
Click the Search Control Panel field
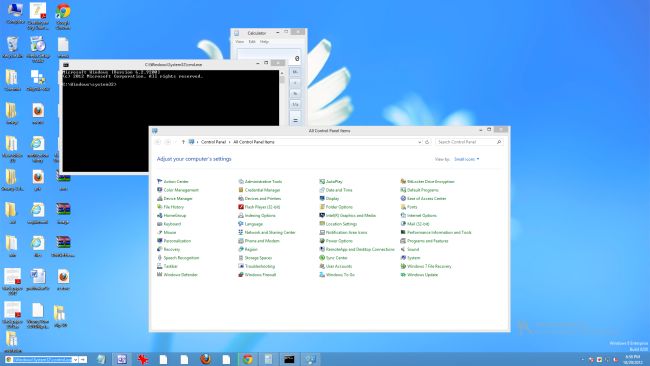[469, 142]
